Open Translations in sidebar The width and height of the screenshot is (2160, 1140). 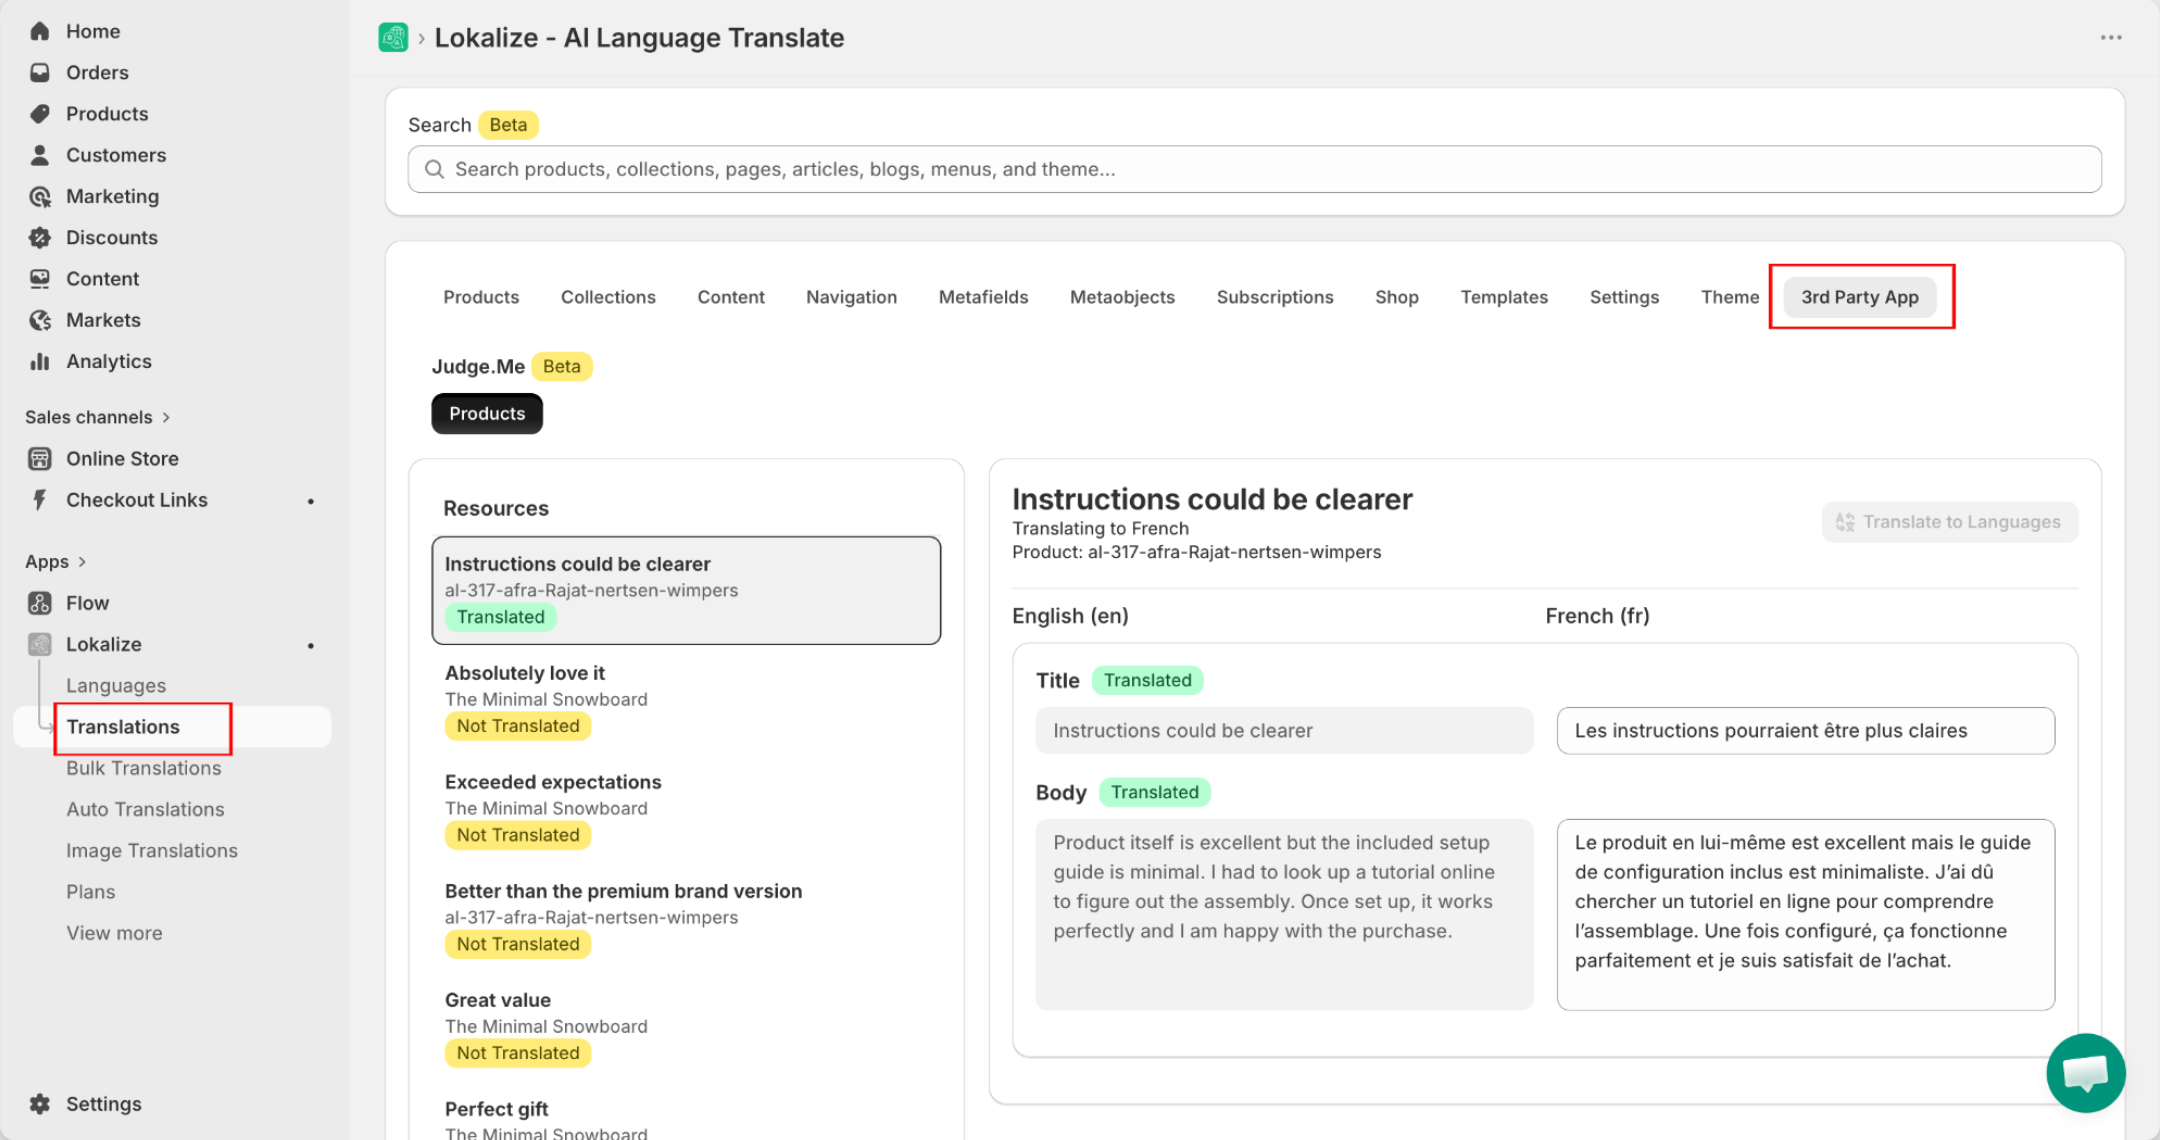tap(123, 727)
